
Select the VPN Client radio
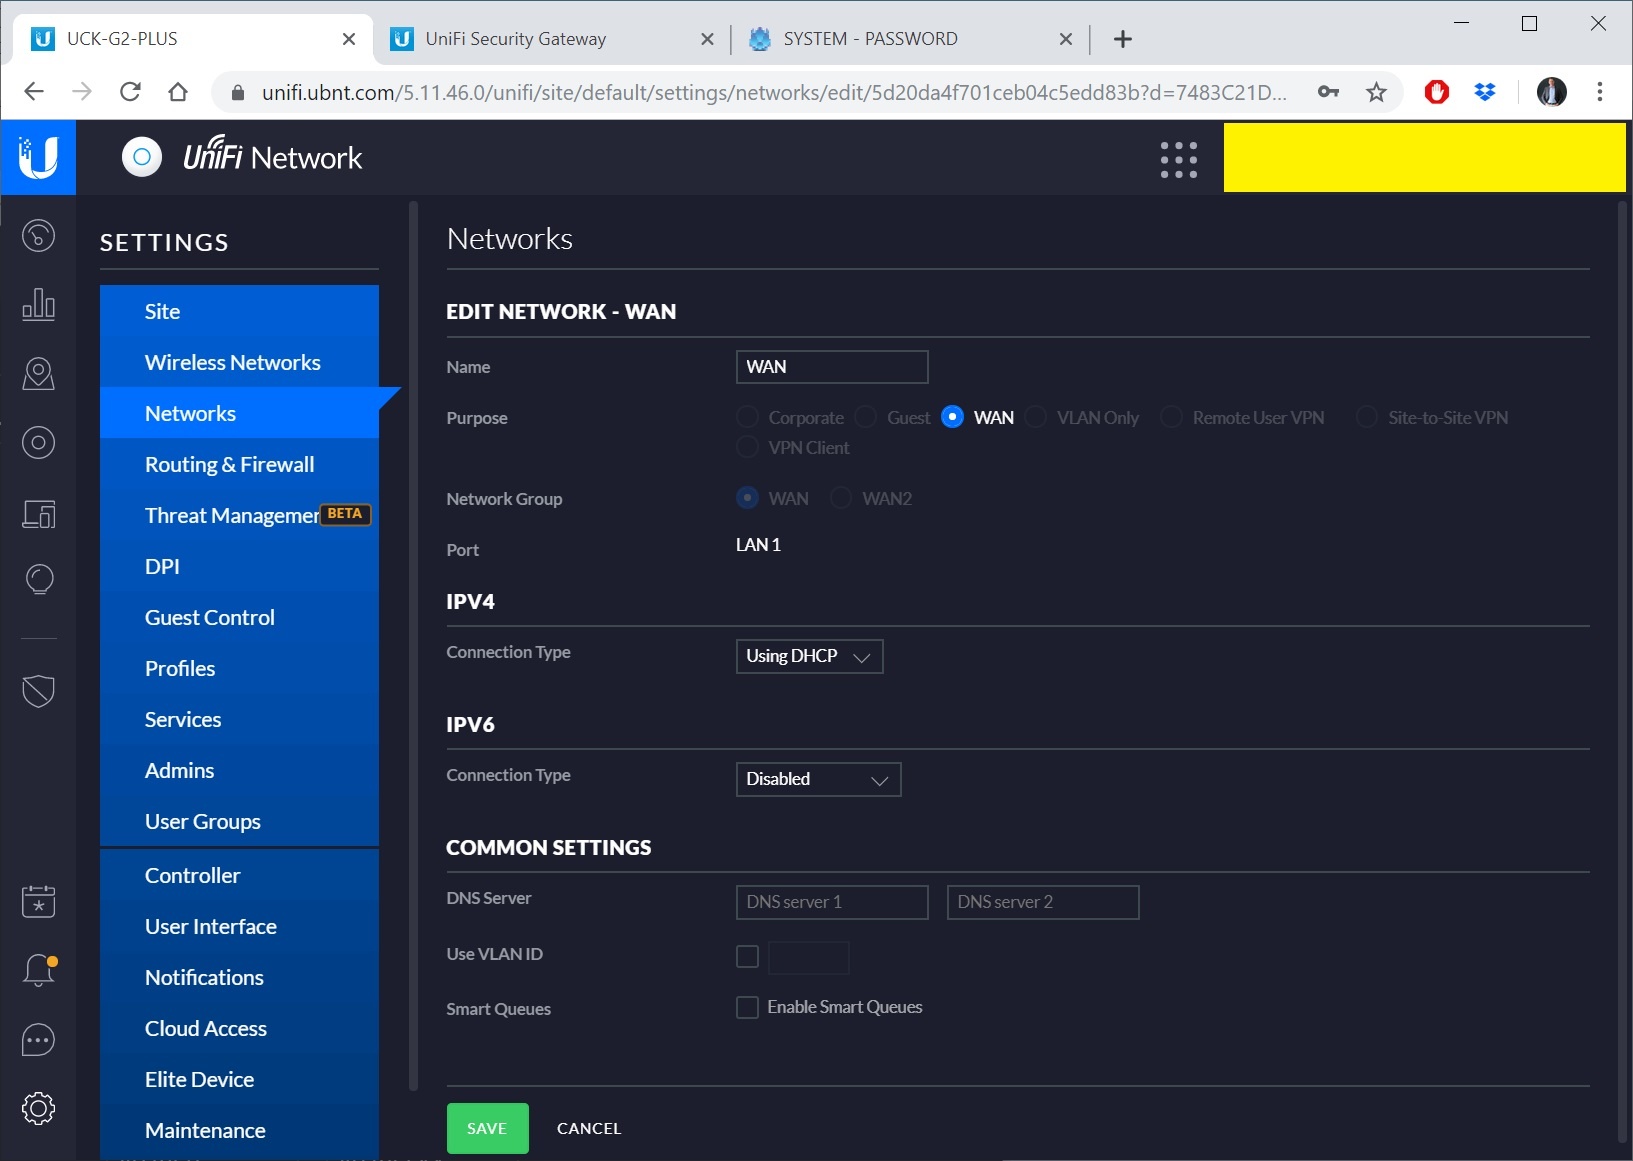pos(747,447)
